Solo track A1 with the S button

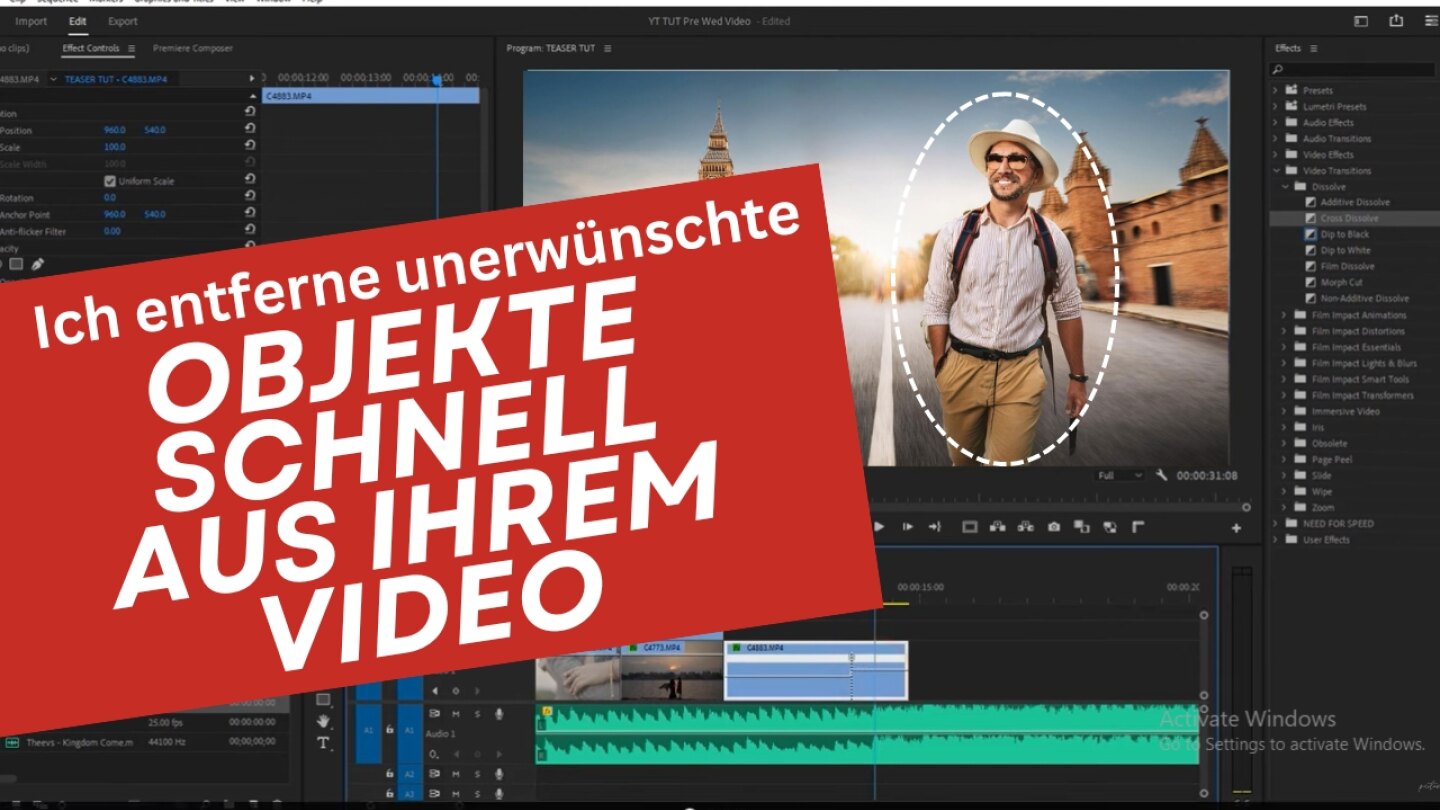pos(477,713)
